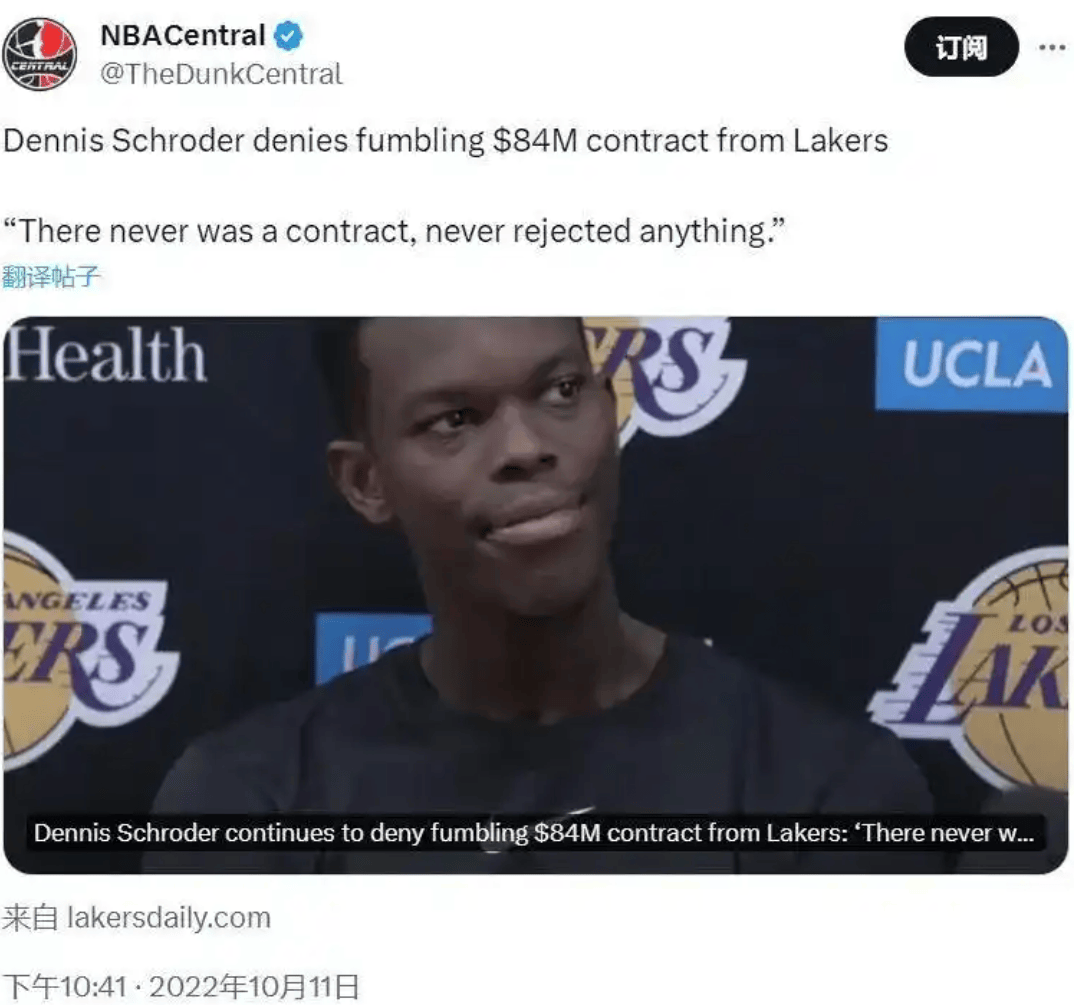Click the UCLA logo in the image
Screen dimensions: 1074x1005
(972, 364)
